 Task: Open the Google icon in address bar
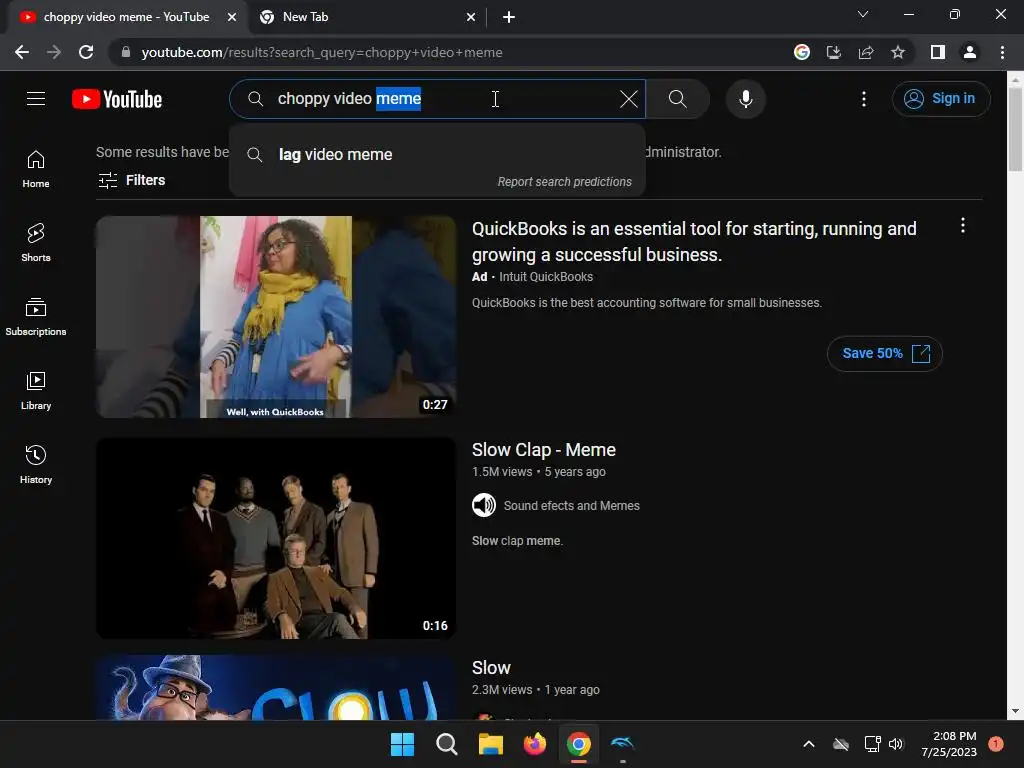[801, 52]
